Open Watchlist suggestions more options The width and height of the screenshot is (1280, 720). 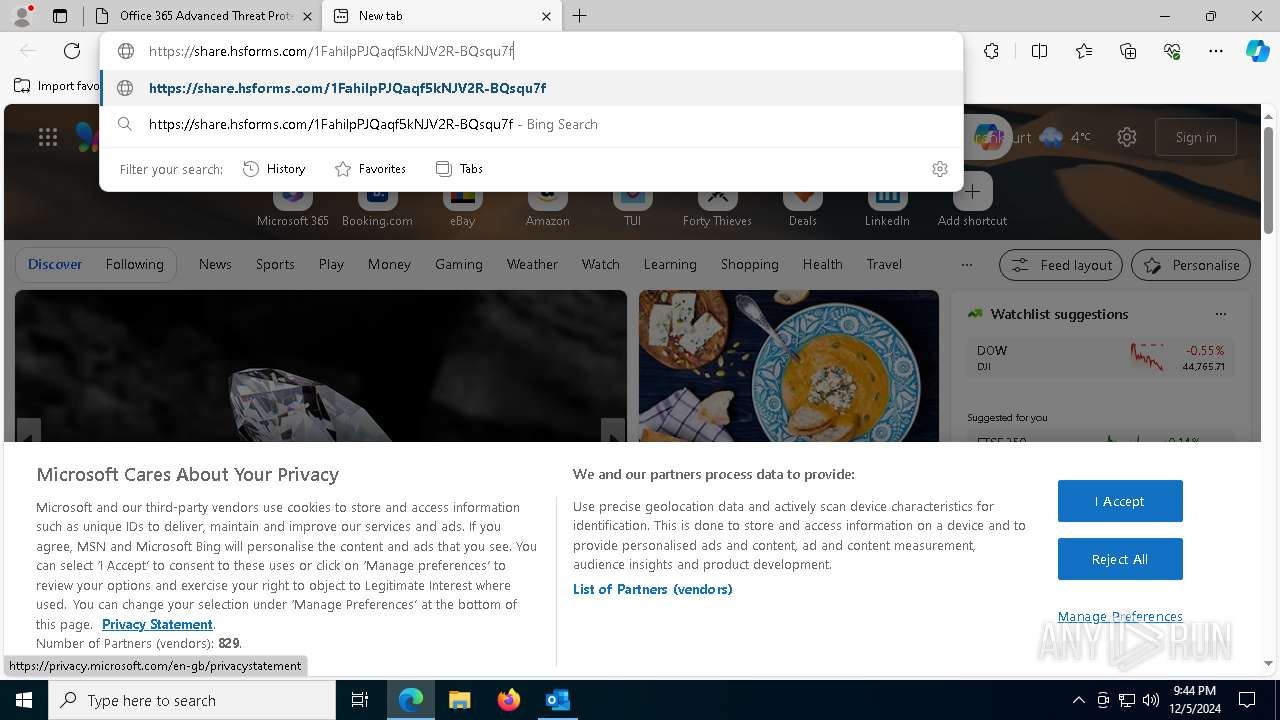coord(1220,314)
